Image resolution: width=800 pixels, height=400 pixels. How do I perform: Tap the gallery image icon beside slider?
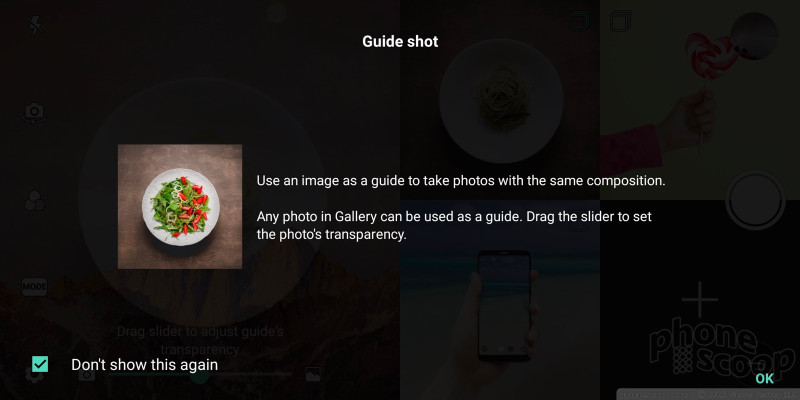313,374
